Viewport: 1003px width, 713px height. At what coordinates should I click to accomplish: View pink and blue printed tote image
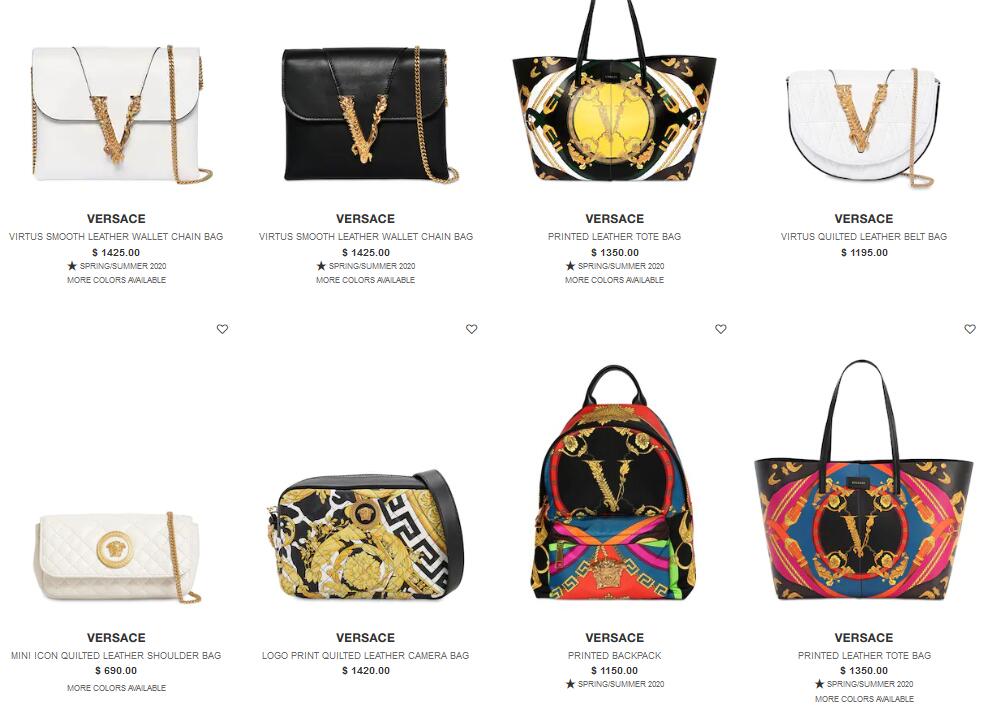864,481
